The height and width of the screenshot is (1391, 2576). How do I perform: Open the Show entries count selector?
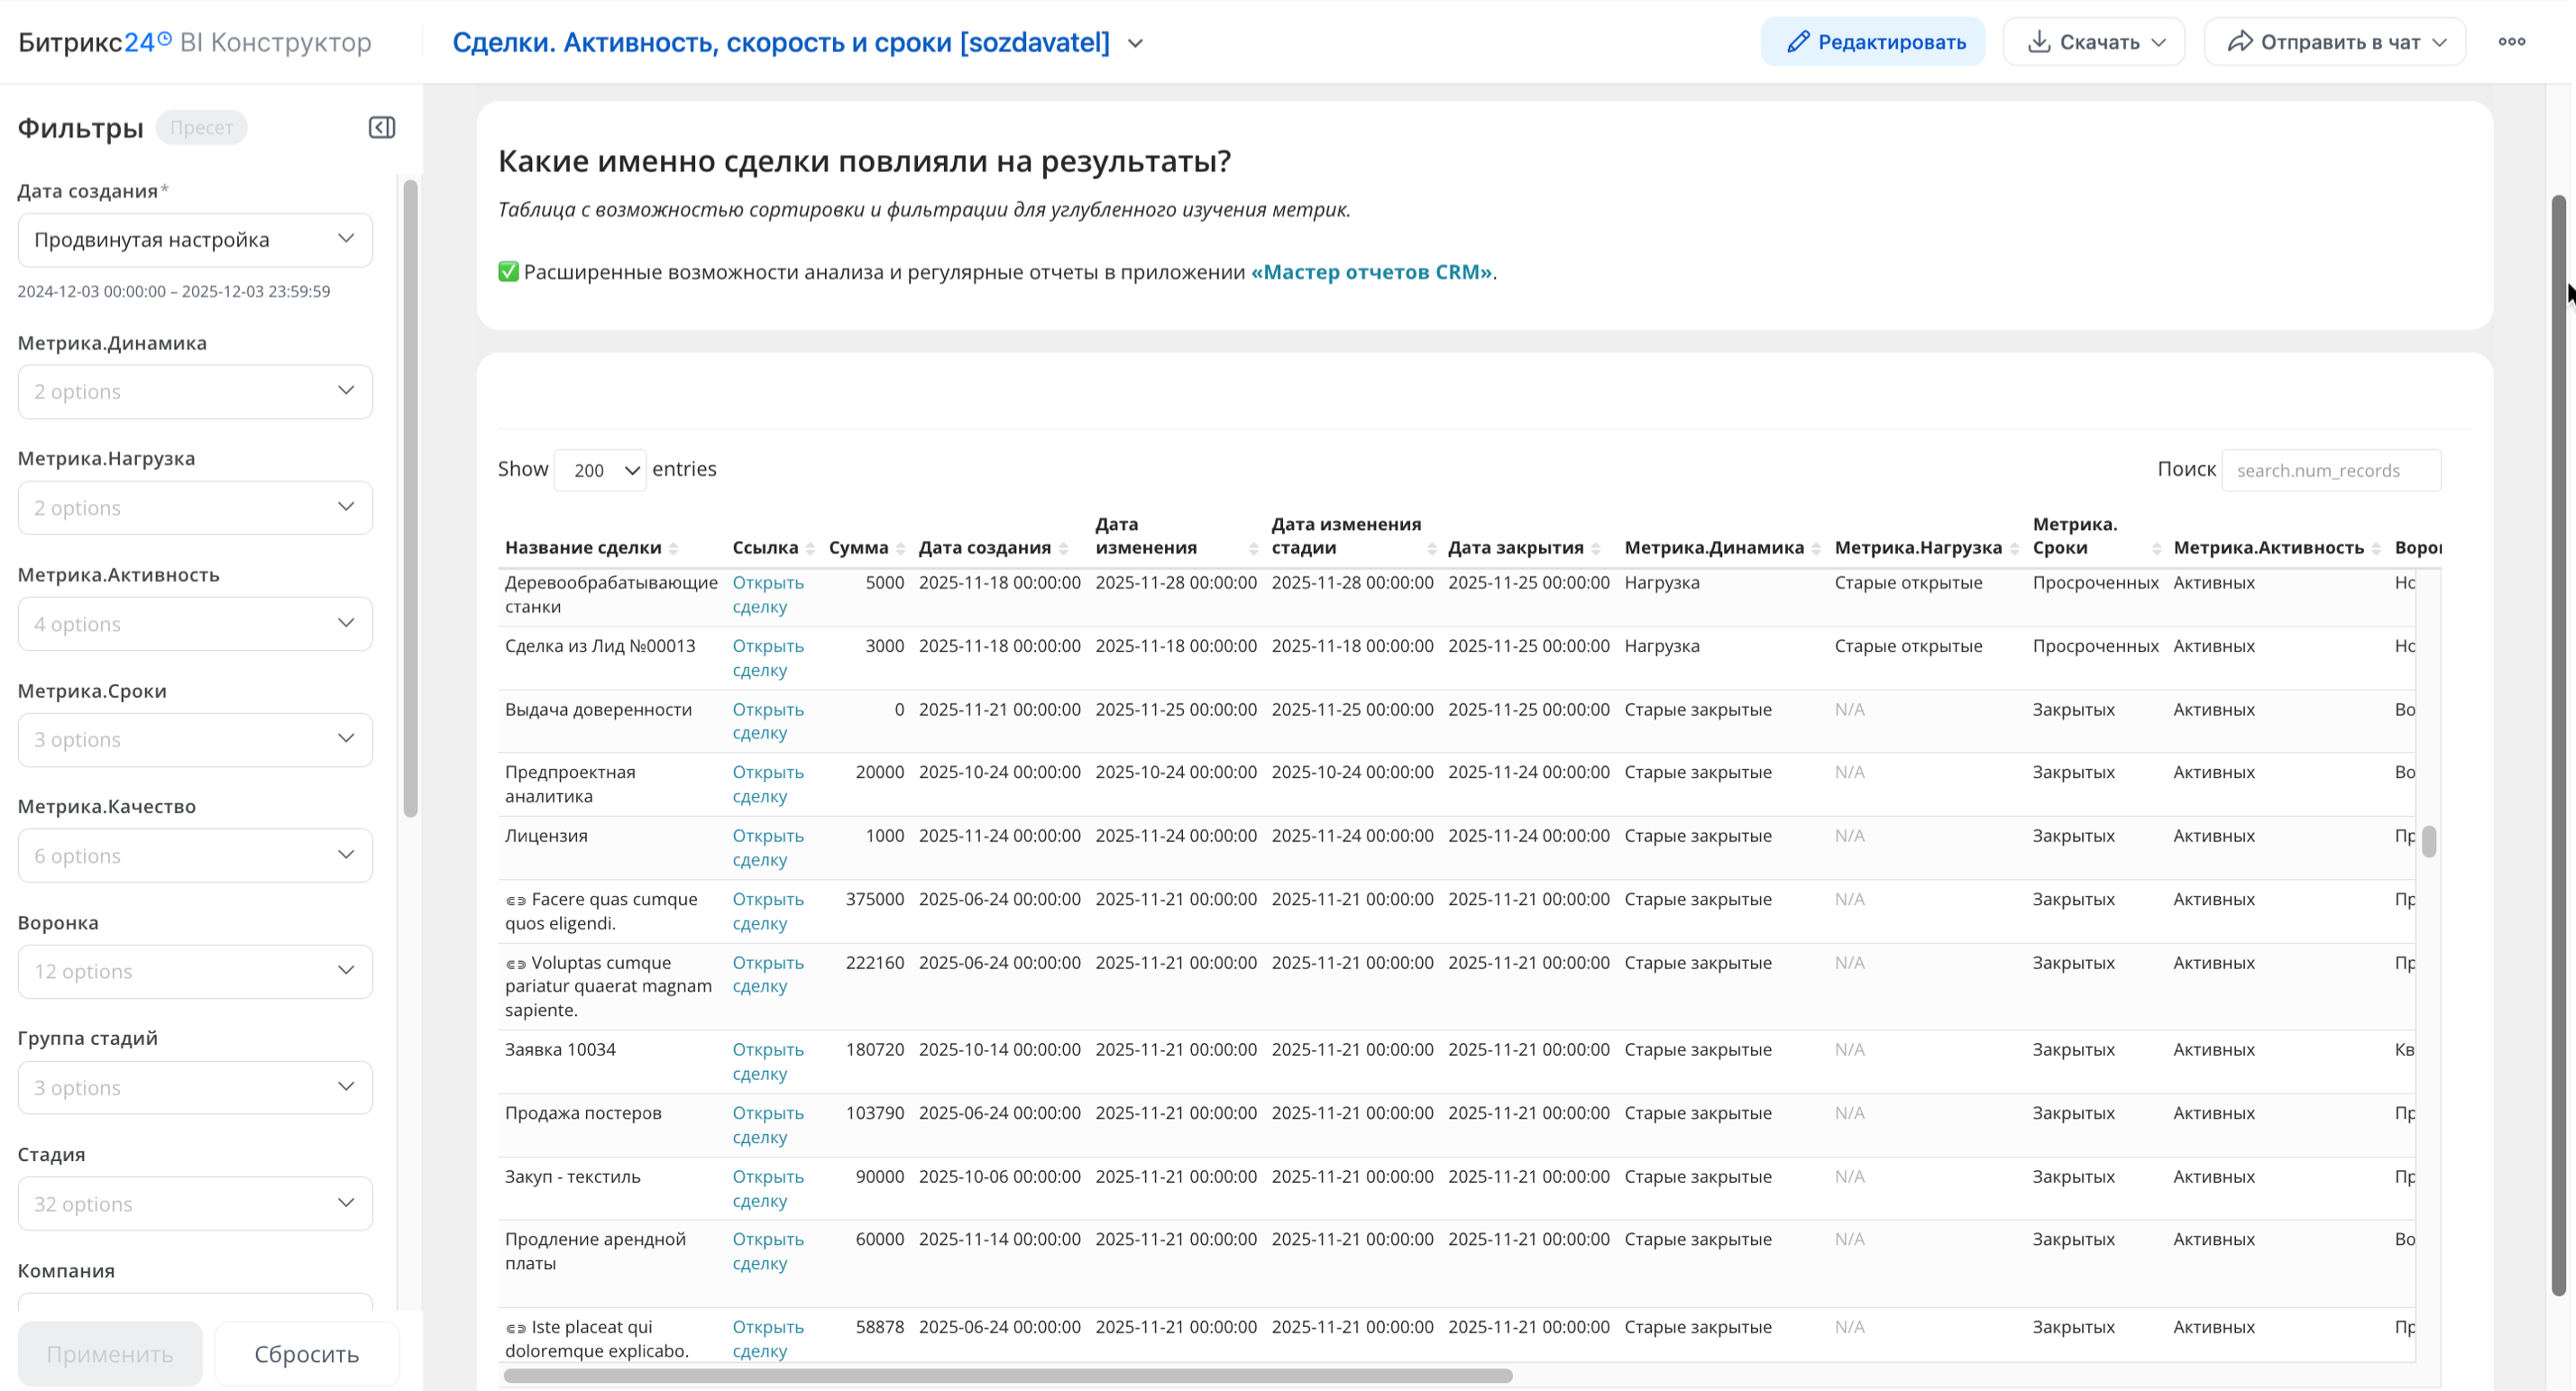pyautogui.click(x=600, y=470)
